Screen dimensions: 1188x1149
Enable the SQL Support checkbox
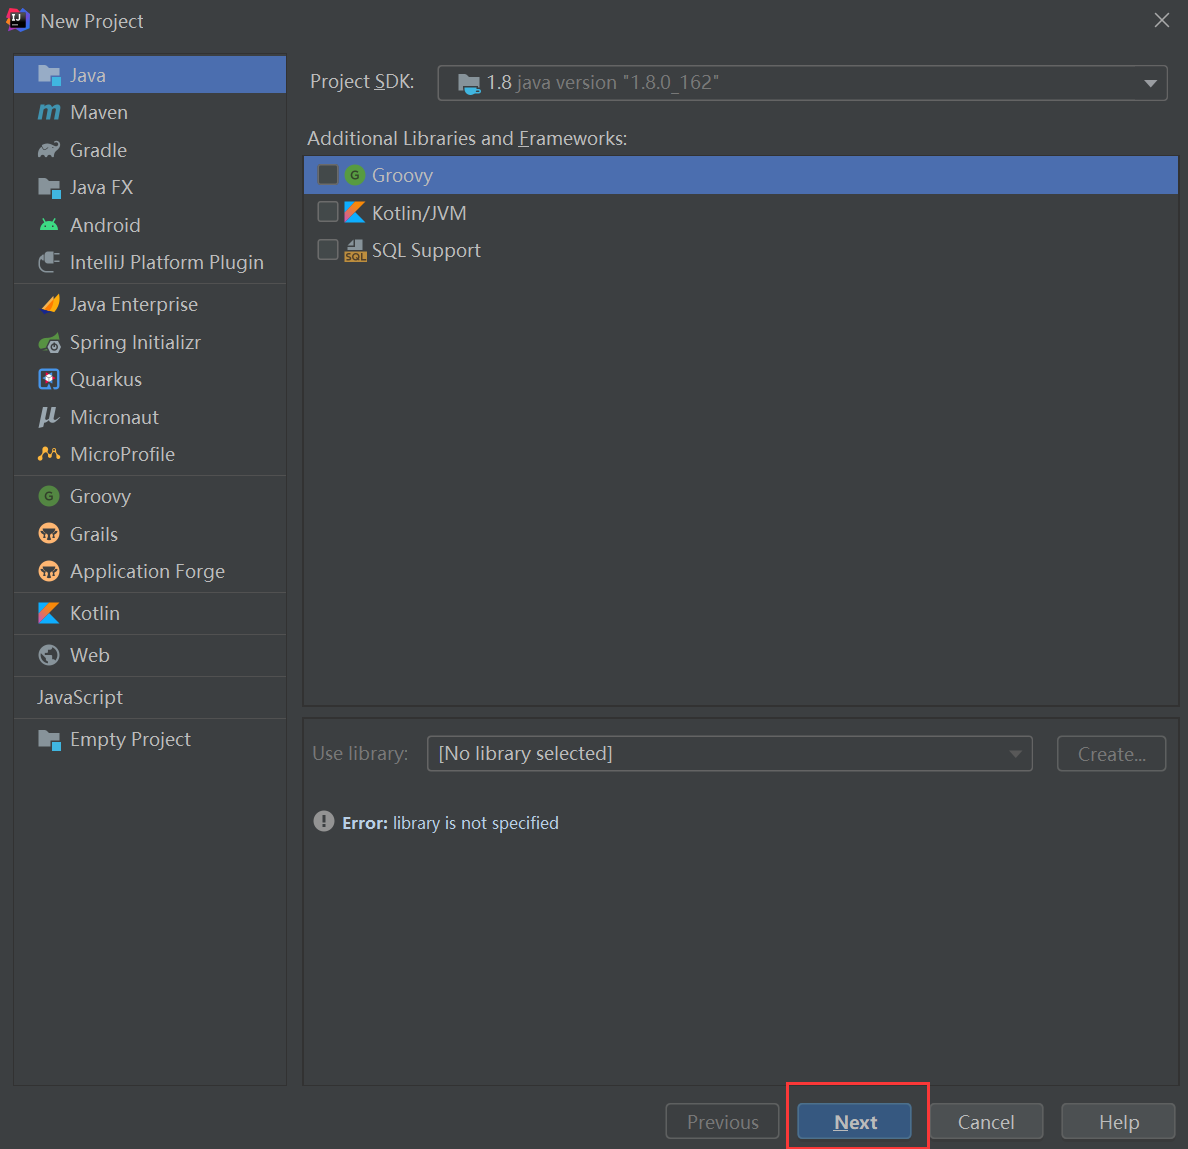[328, 250]
